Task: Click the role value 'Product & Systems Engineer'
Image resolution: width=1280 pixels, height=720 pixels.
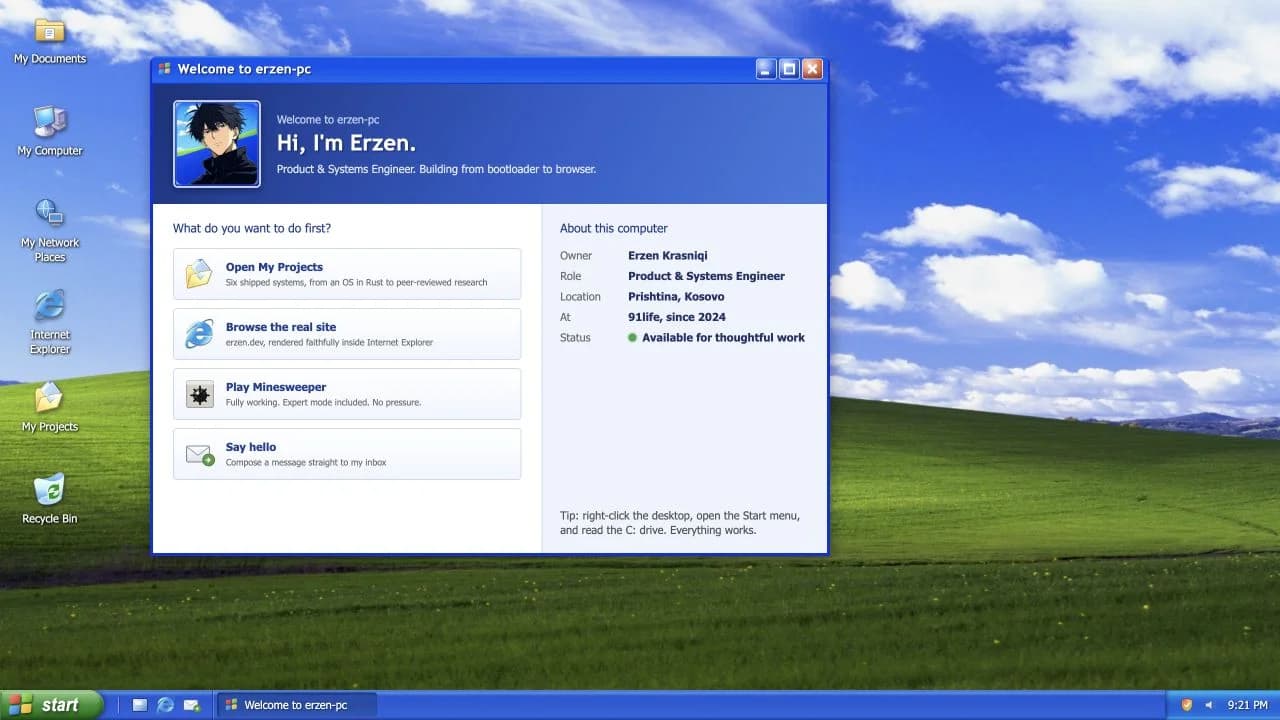Action: (x=706, y=276)
